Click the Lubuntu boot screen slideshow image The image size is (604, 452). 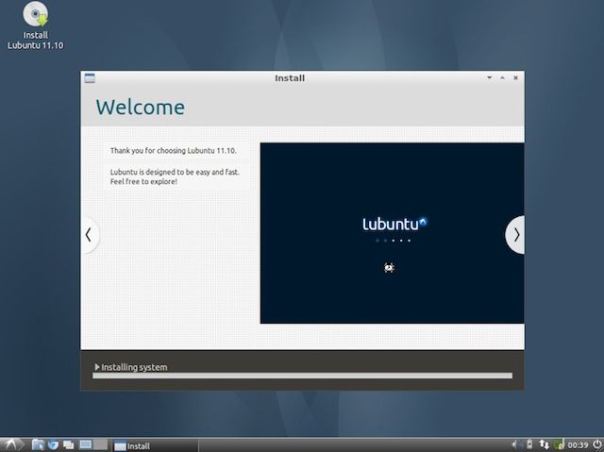tap(392, 233)
